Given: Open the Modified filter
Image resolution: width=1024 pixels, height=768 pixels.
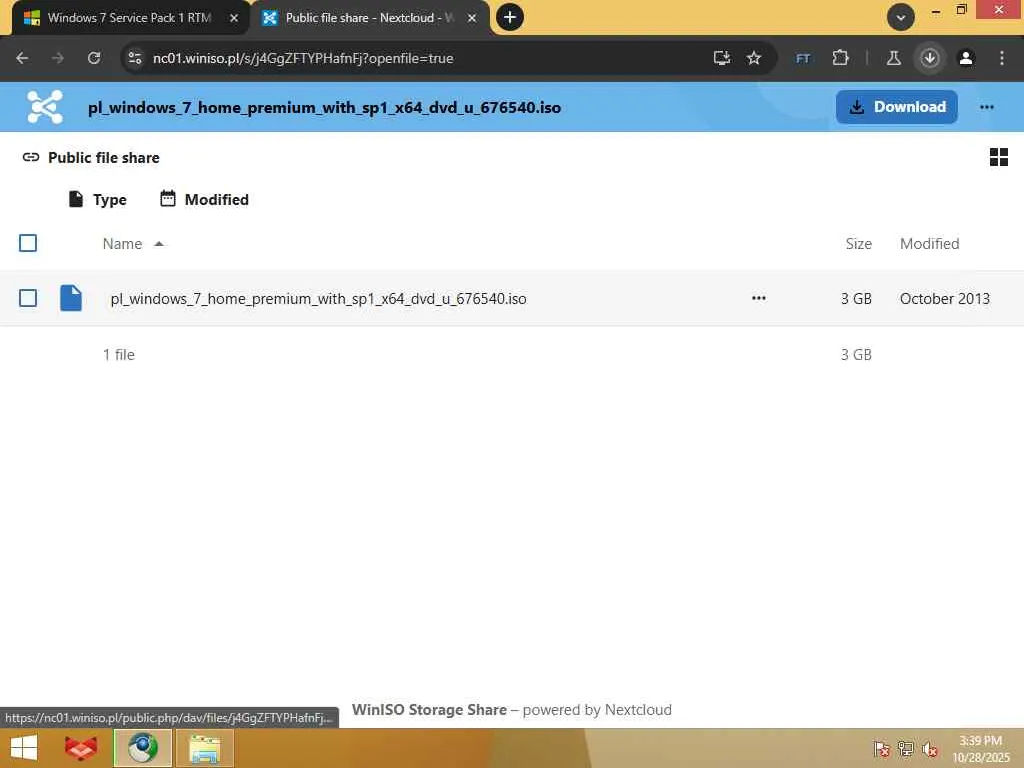Looking at the screenshot, I should 204,199.
